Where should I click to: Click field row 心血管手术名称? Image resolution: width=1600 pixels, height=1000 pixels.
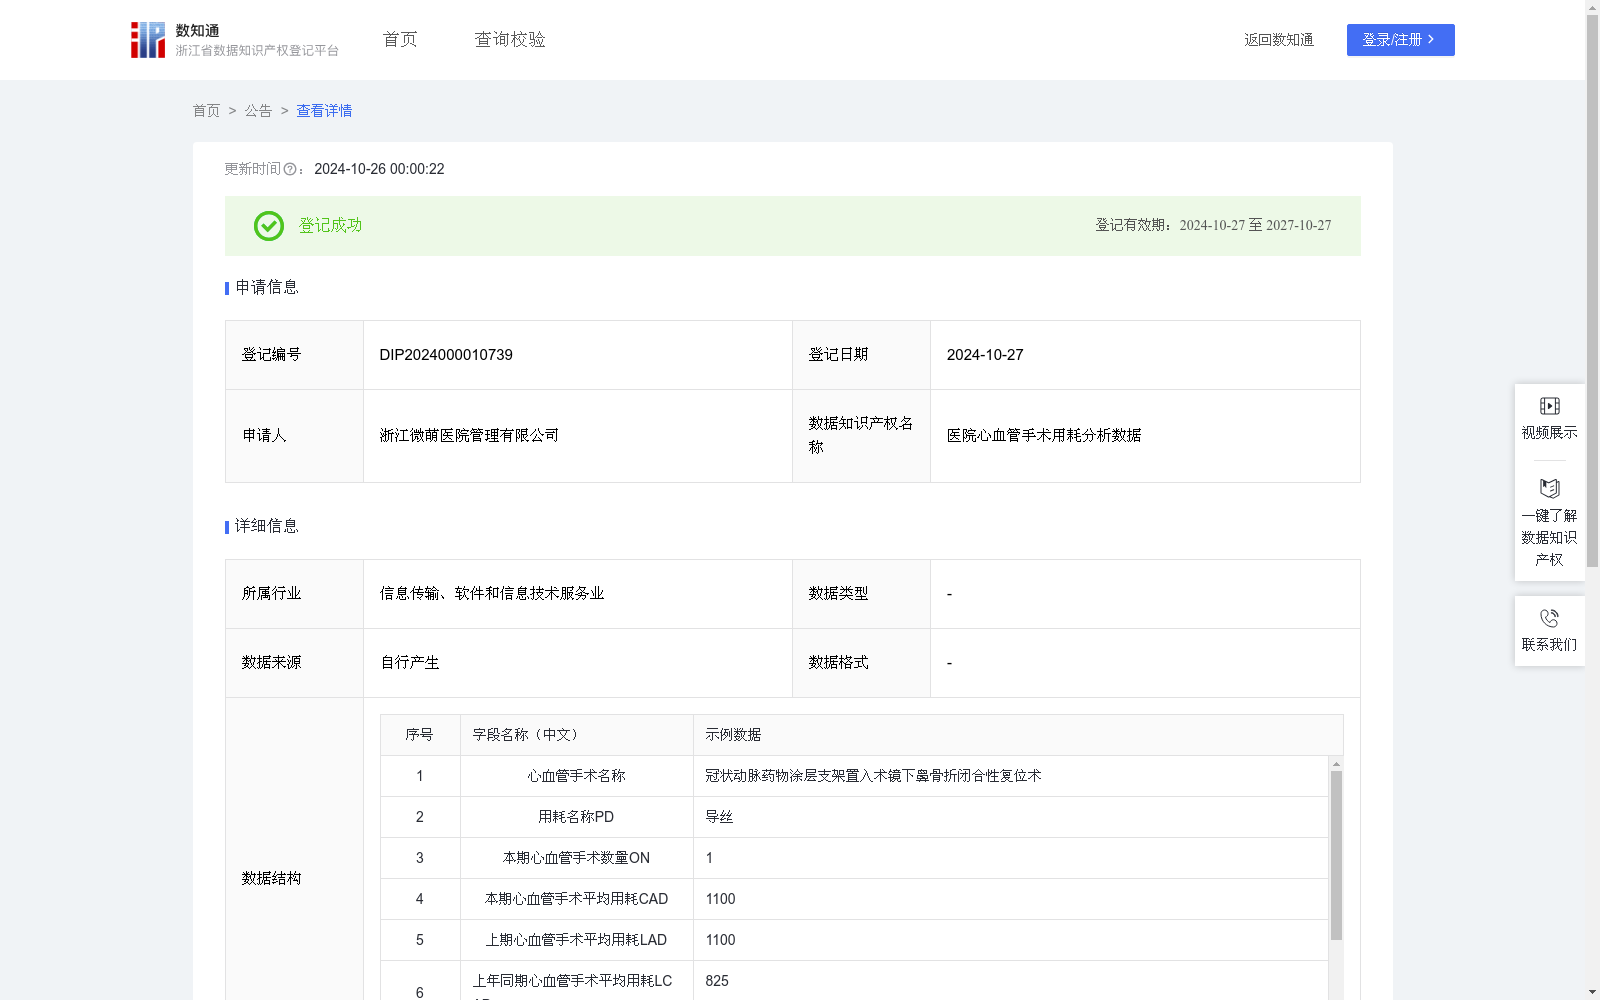(x=576, y=776)
